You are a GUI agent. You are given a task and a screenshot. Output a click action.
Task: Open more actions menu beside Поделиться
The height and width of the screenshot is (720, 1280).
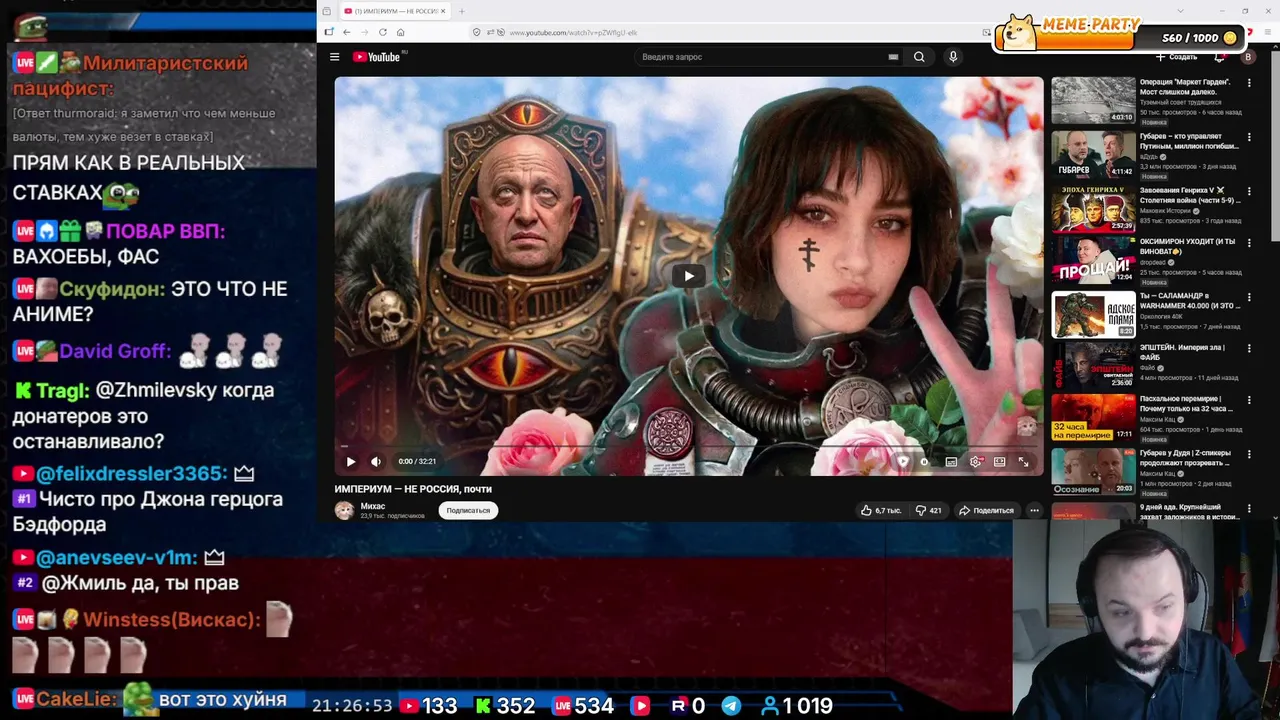pyautogui.click(x=1034, y=510)
